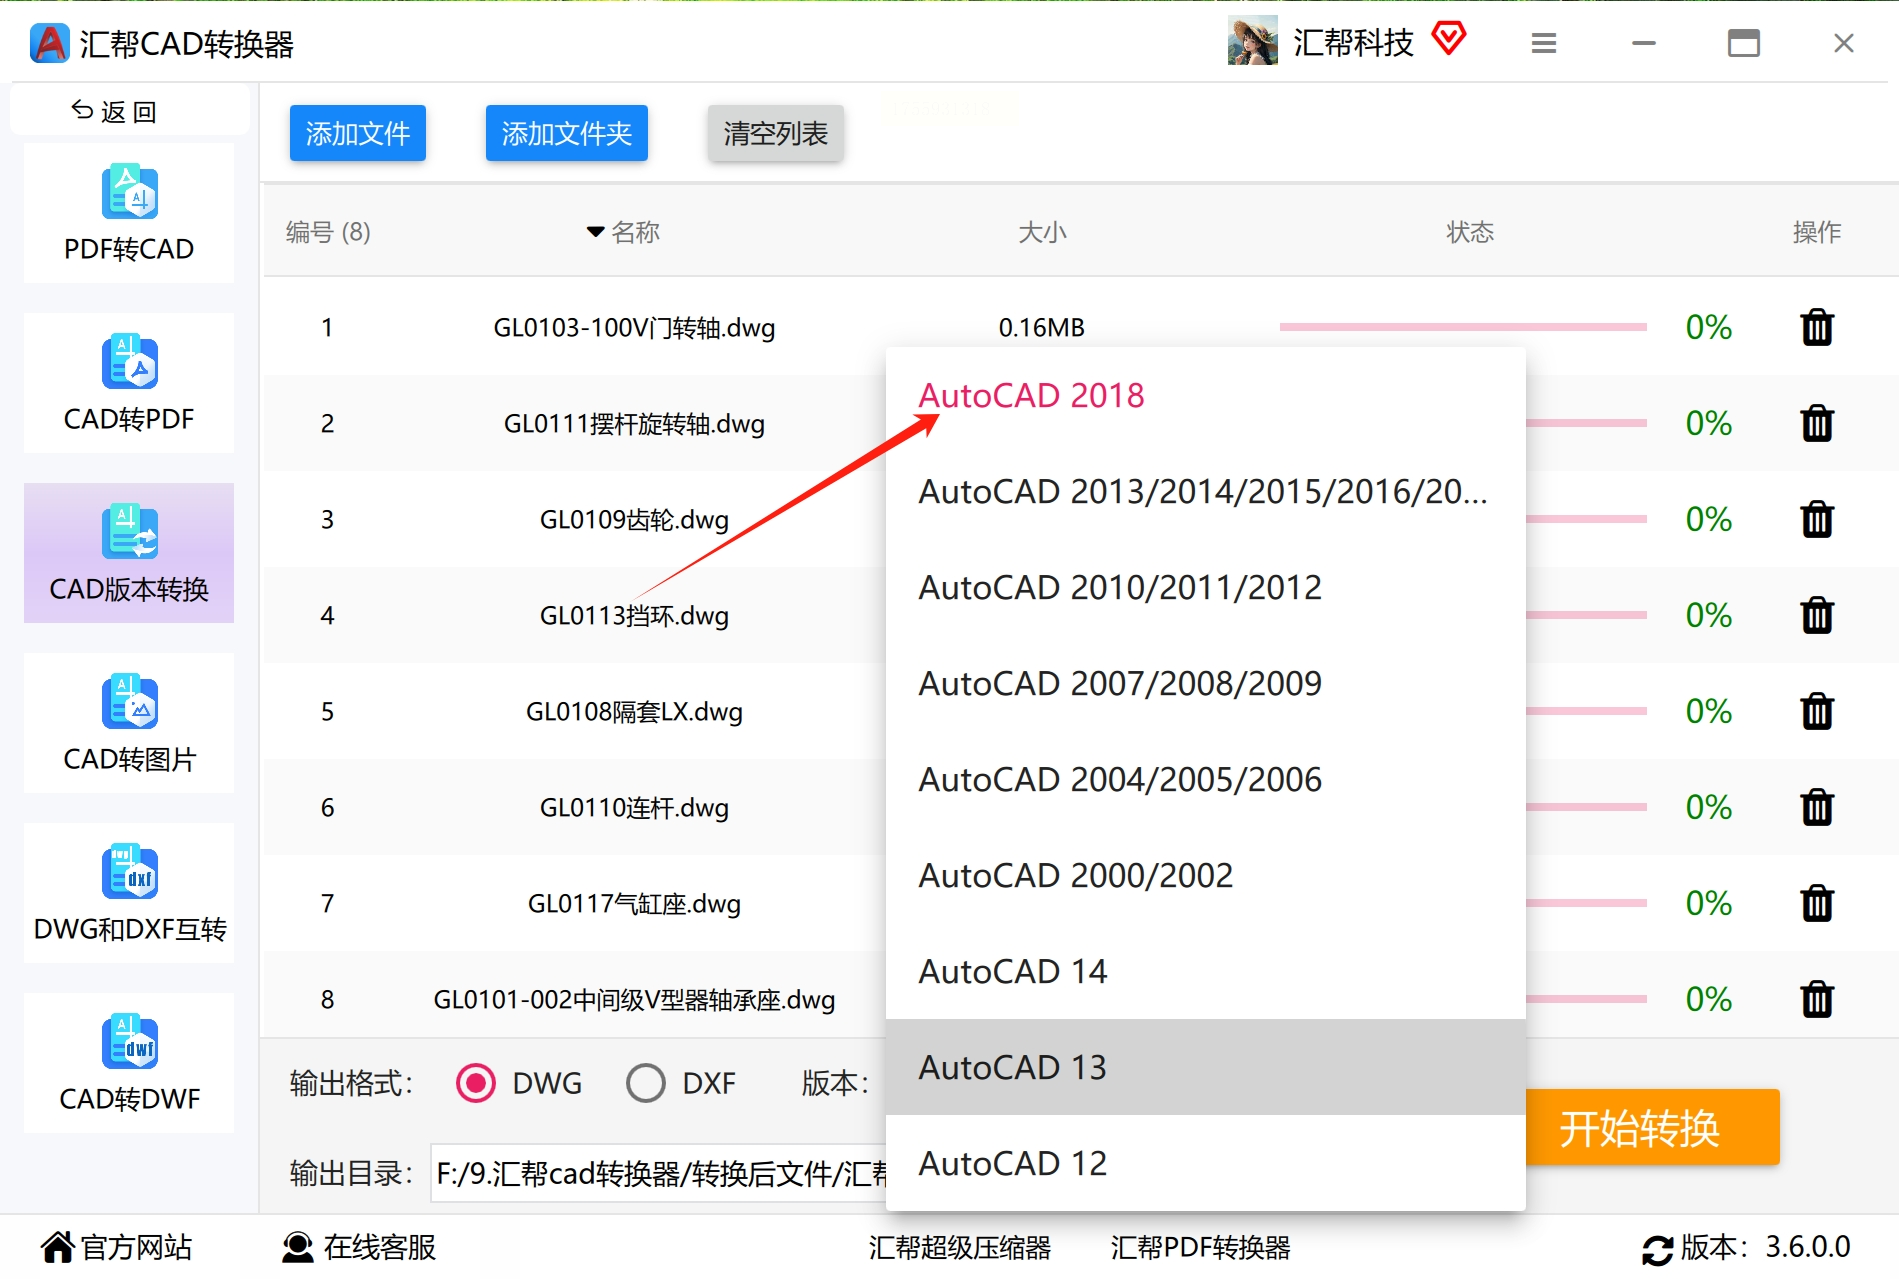
Task: Delete row 8 file with trash icon
Action: pyautogui.click(x=1816, y=999)
